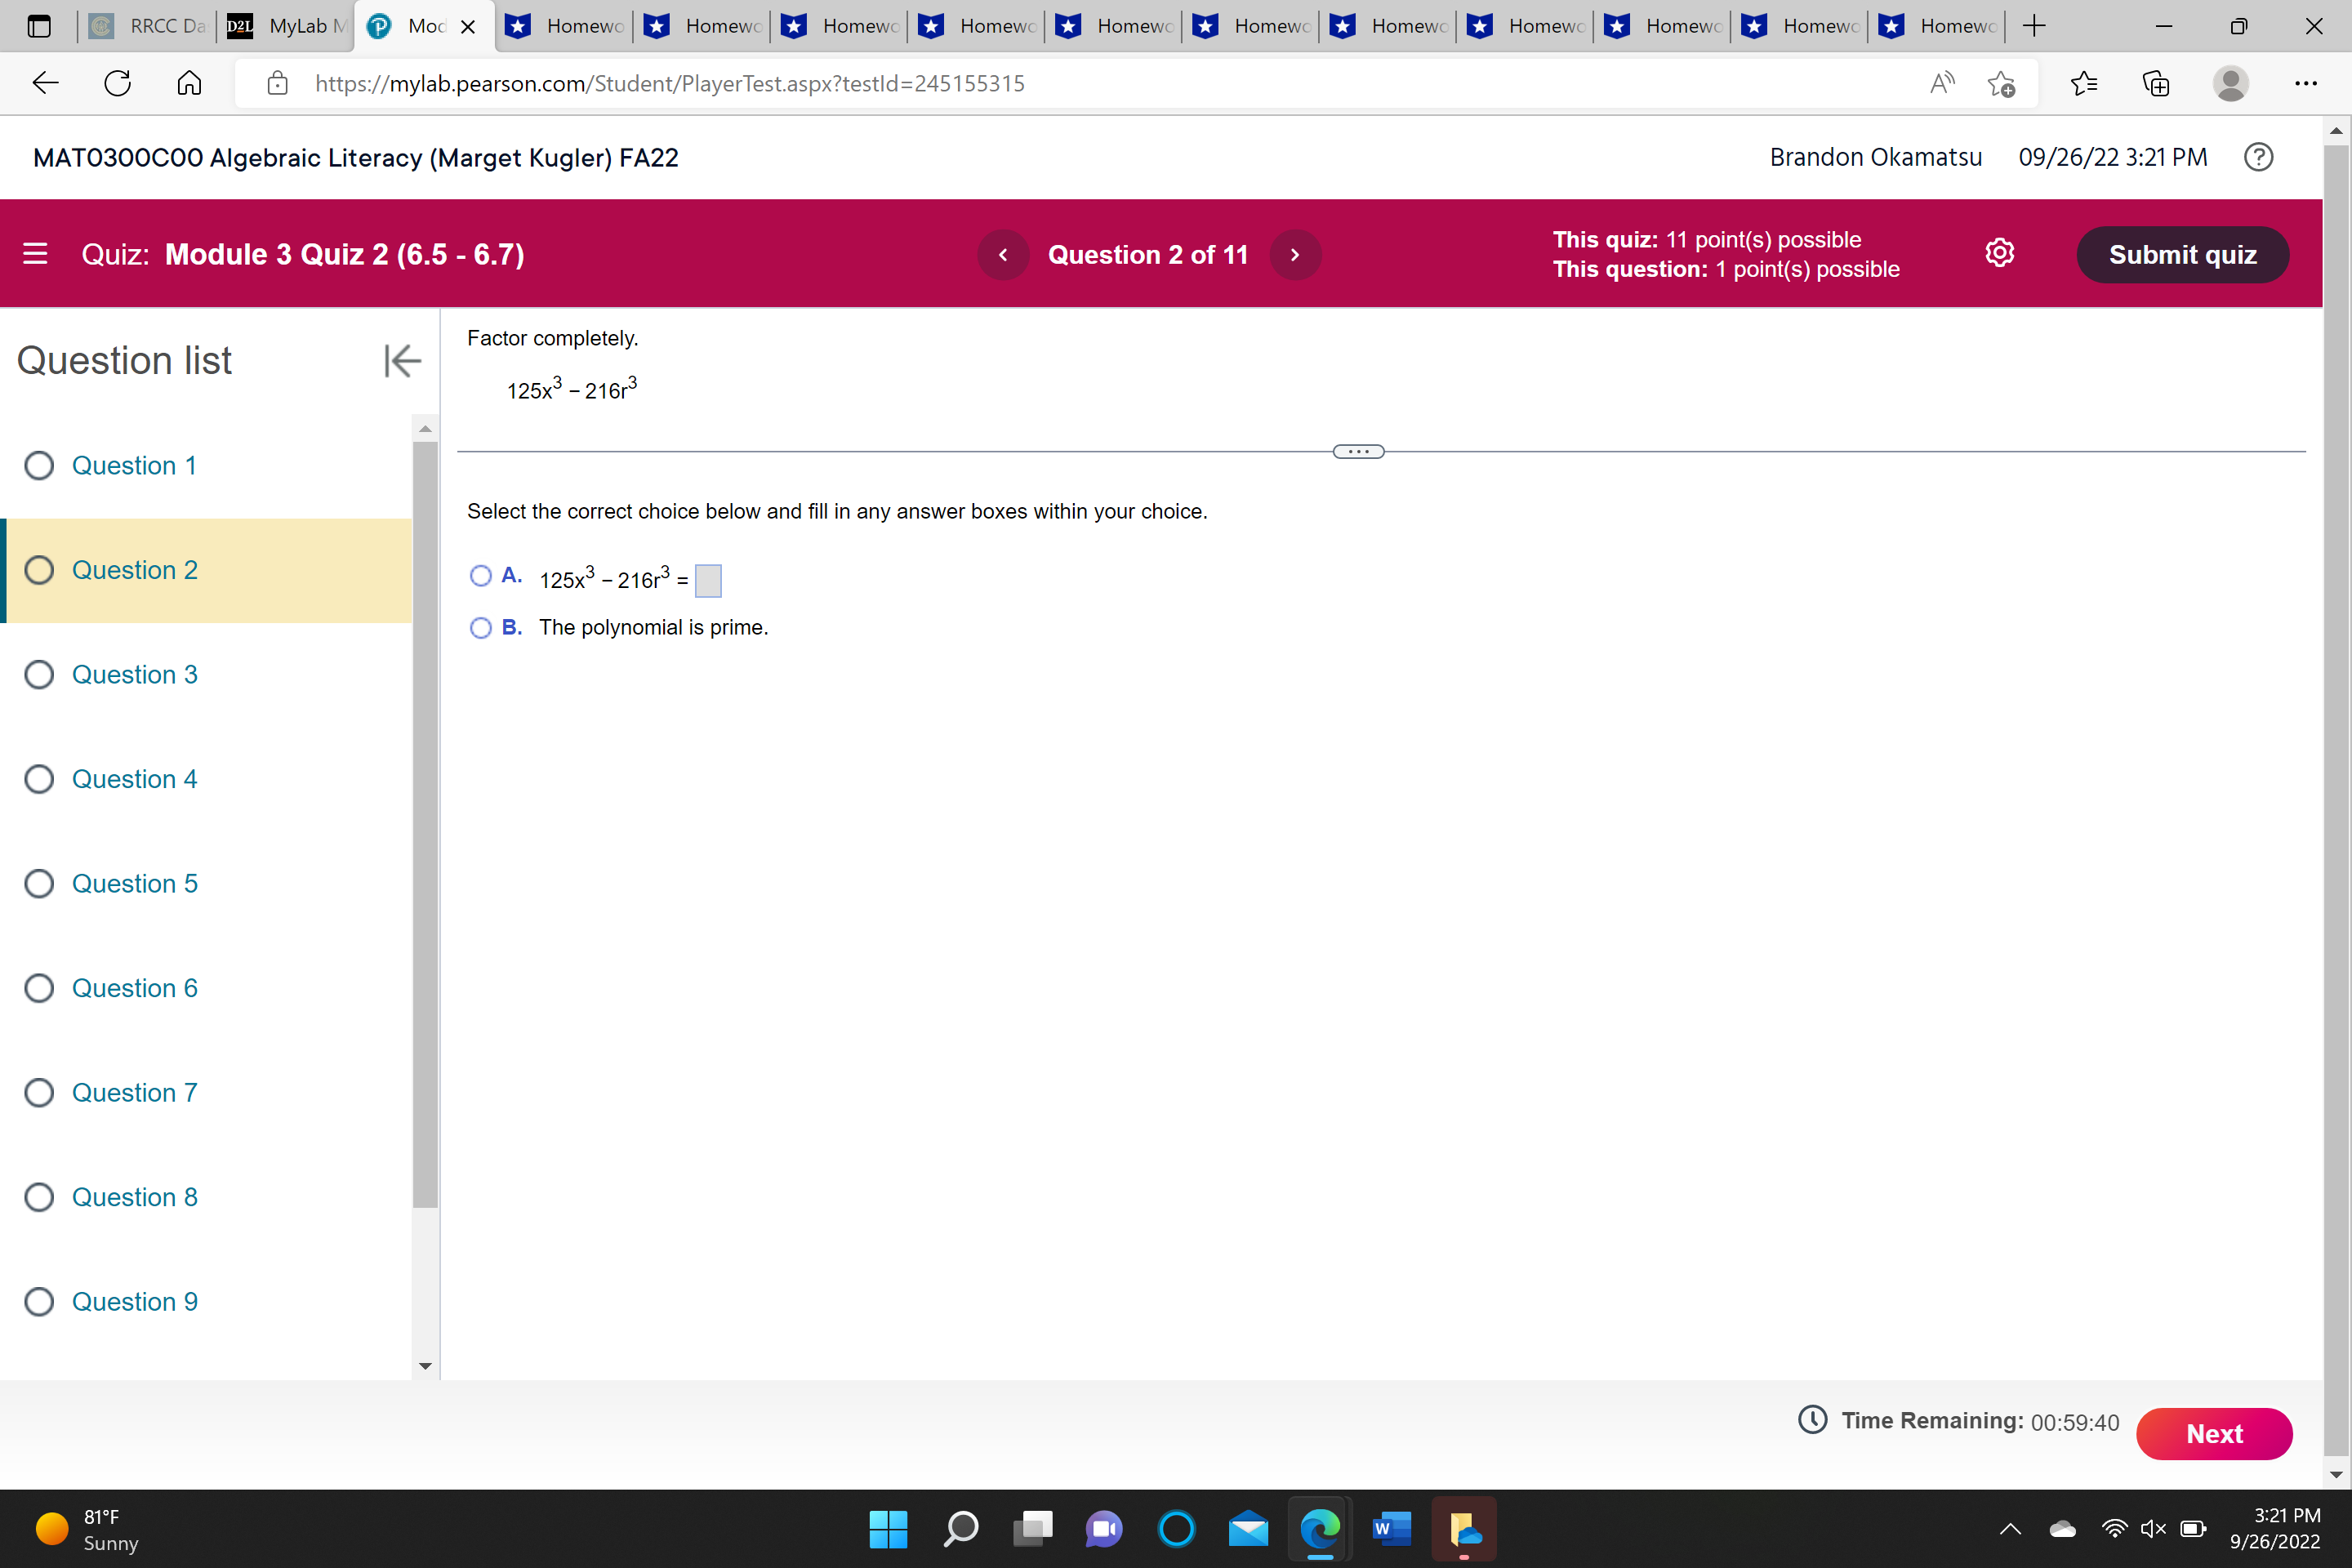Select the Question 5 circle indicator
The width and height of the screenshot is (2352, 1568).
pyautogui.click(x=39, y=884)
